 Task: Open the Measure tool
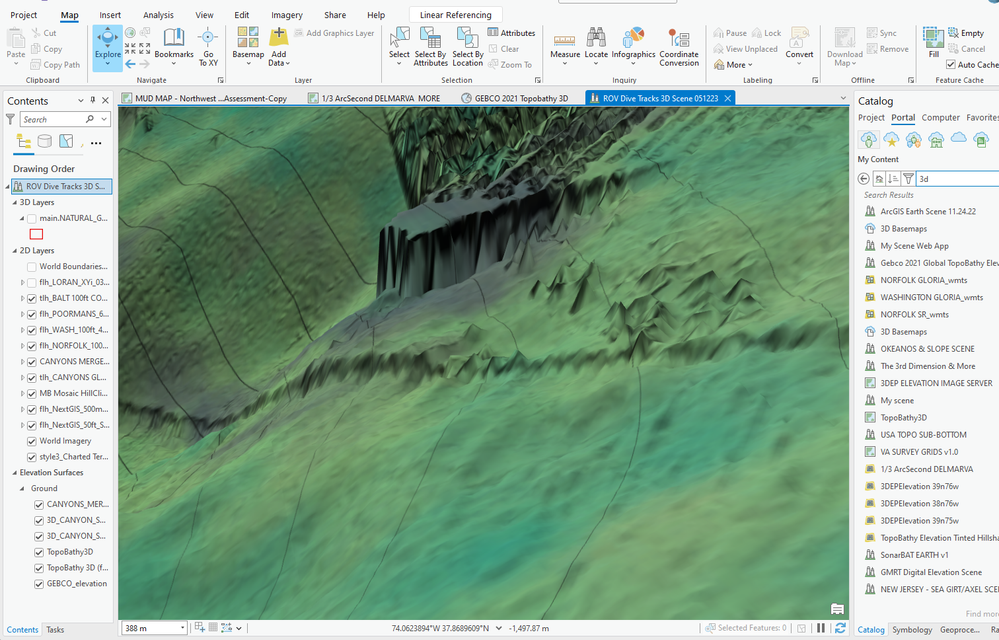[x=565, y=44]
